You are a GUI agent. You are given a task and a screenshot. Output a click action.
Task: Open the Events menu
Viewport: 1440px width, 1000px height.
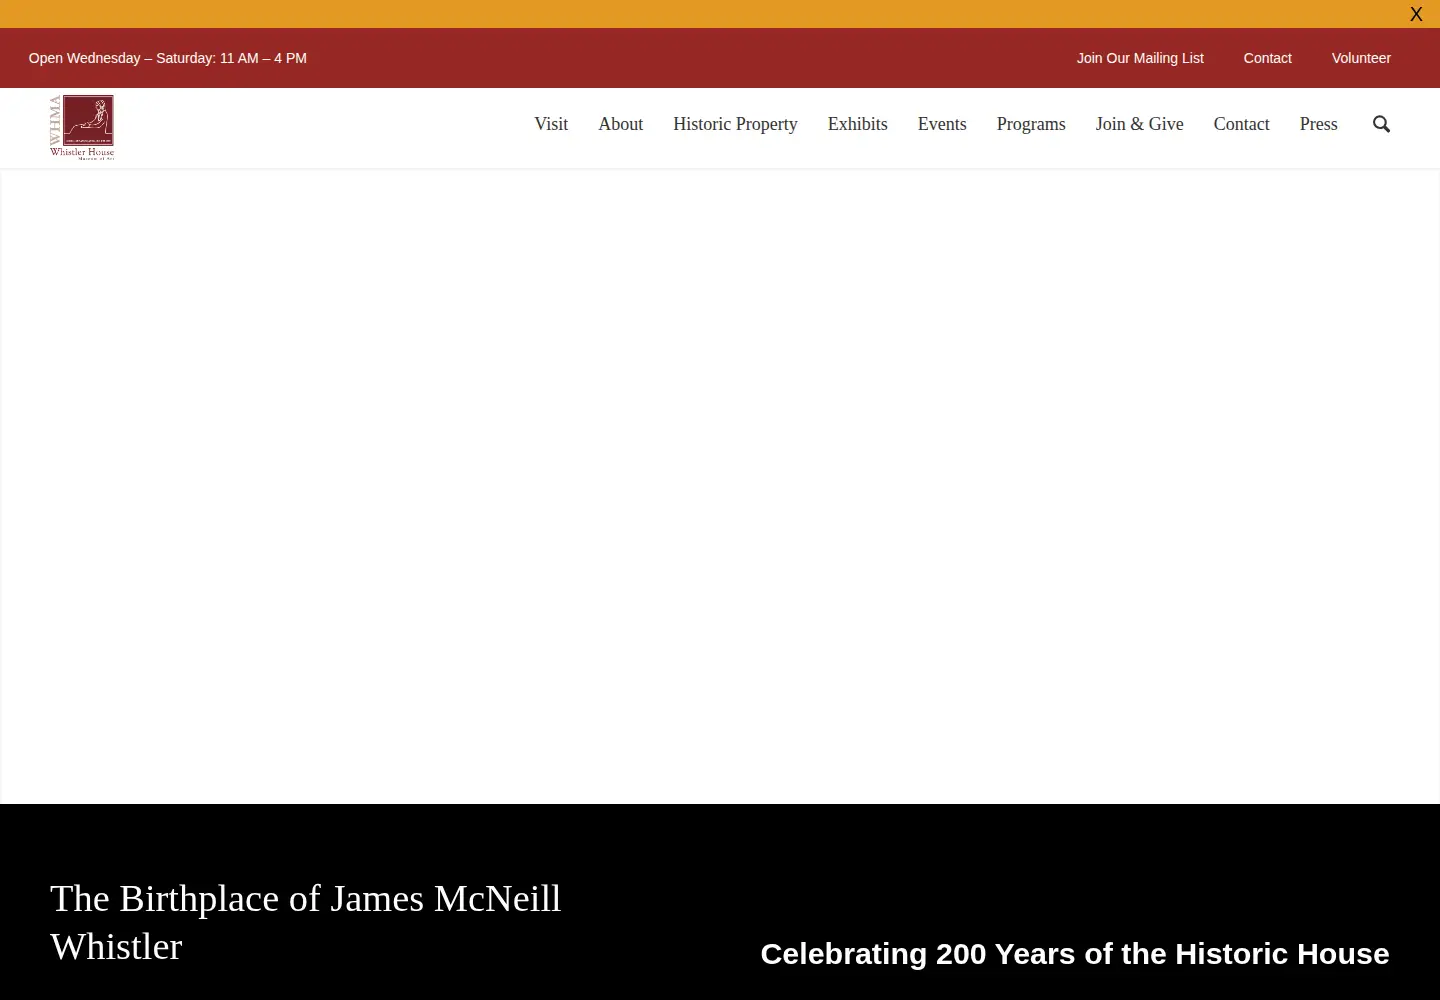tap(942, 124)
